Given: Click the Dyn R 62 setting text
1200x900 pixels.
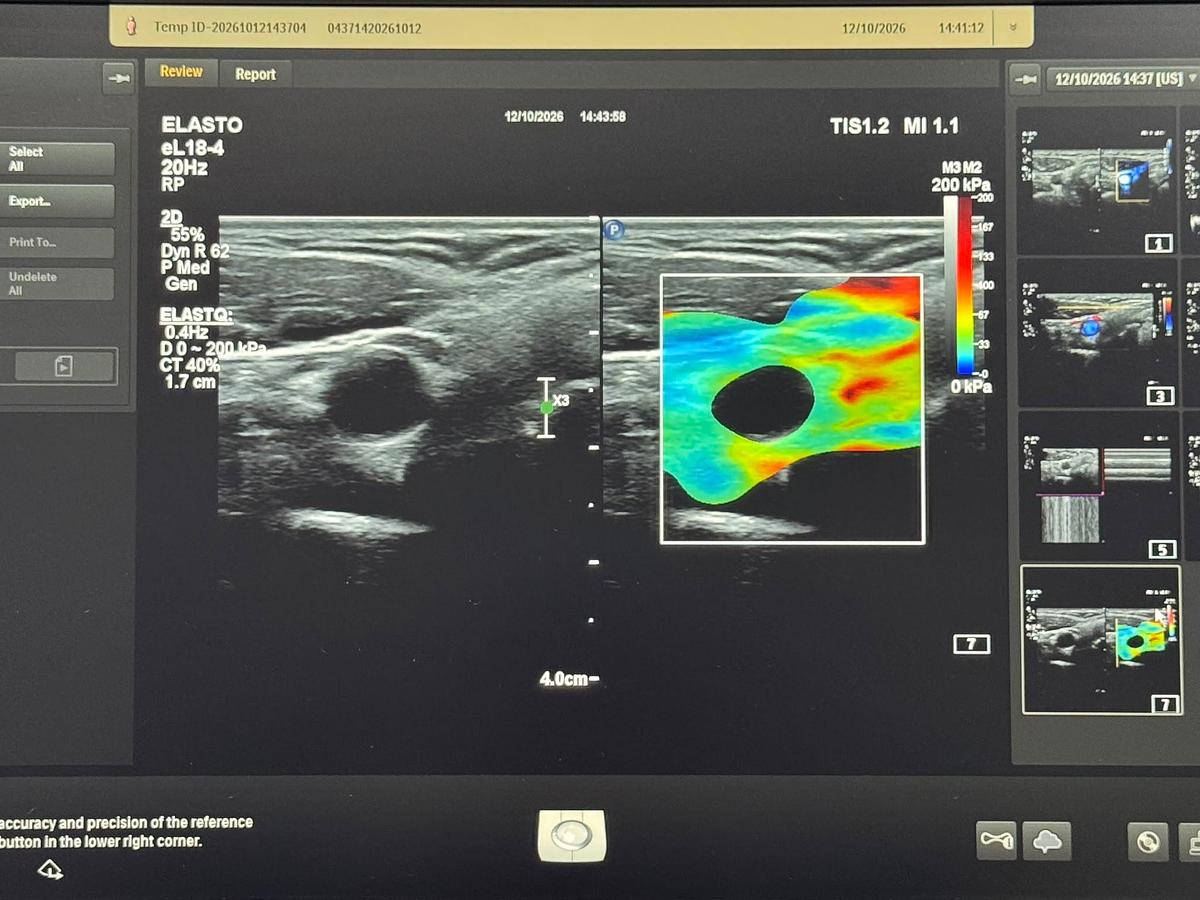Looking at the screenshot, I should [x=195, y=252].
